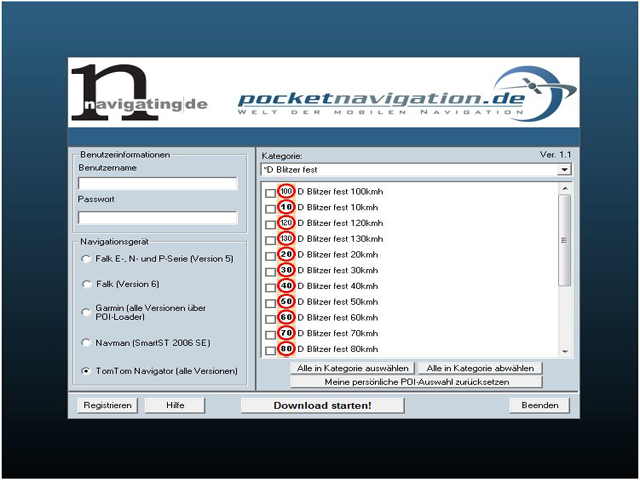Tick the D Blitzer fest 80kmh checkbox
Screen dimensions: 640x480
click(x=270, y=350)
